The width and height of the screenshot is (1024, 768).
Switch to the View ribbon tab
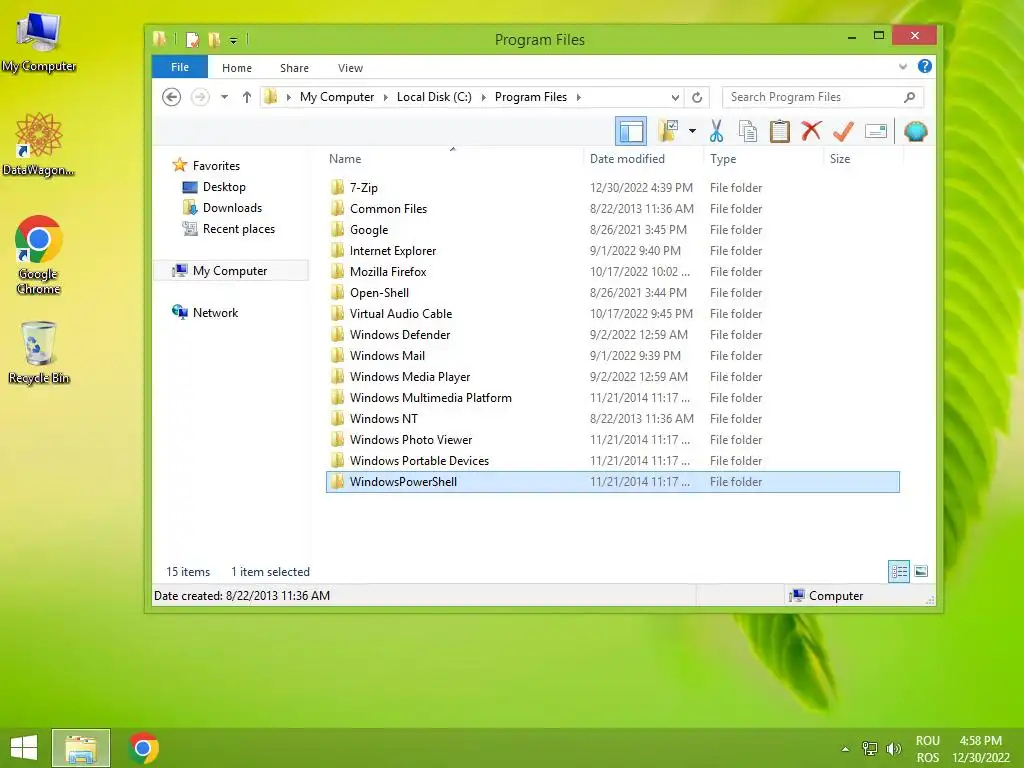coord(350,68)
